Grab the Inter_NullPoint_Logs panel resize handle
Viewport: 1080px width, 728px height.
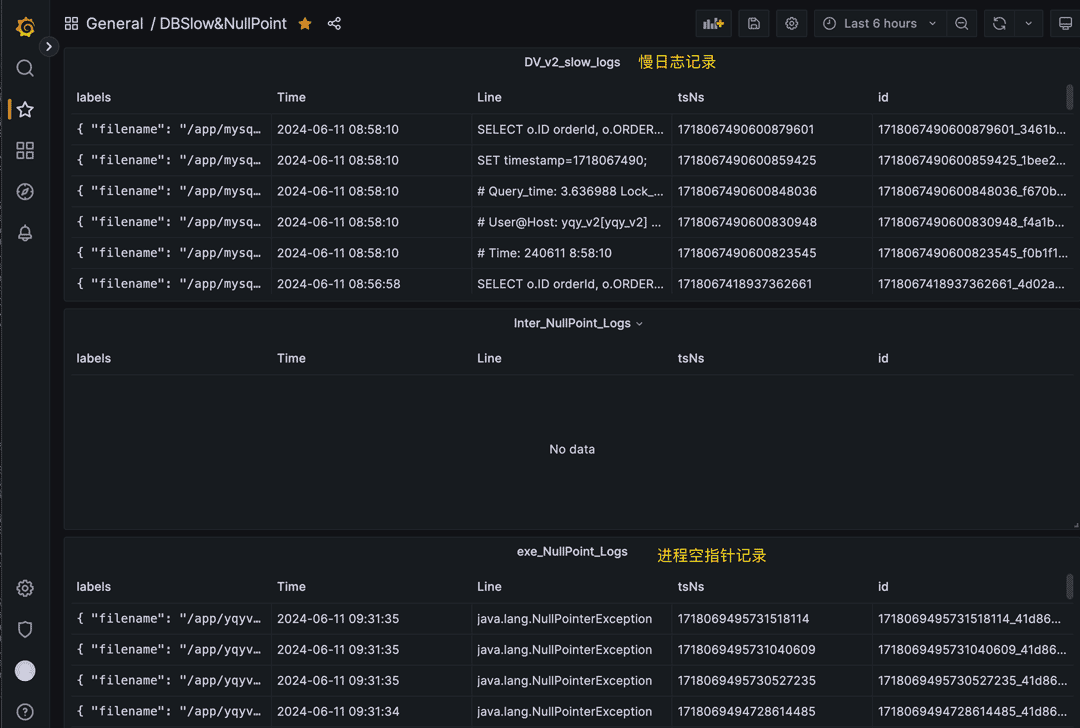pyautogui.click(x=1075, y=526)
